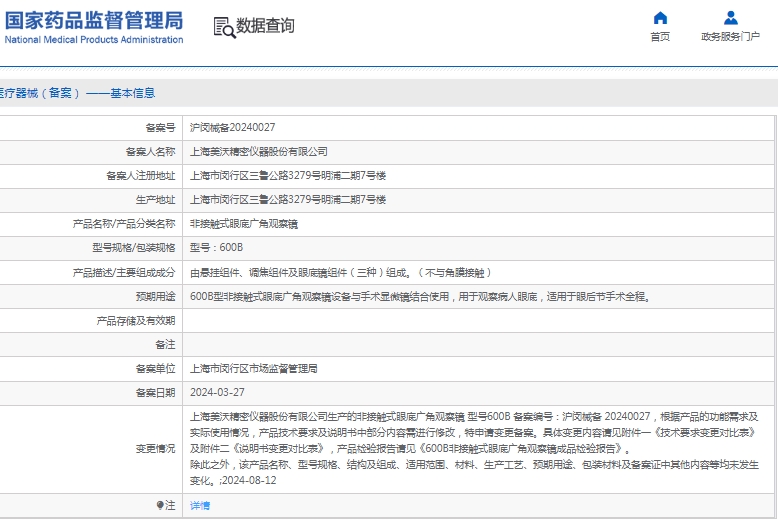The height and width of the screenshot is (522, 778).
Task: Click the 产品描述/主要组成成分 field label
Action: 124,272
